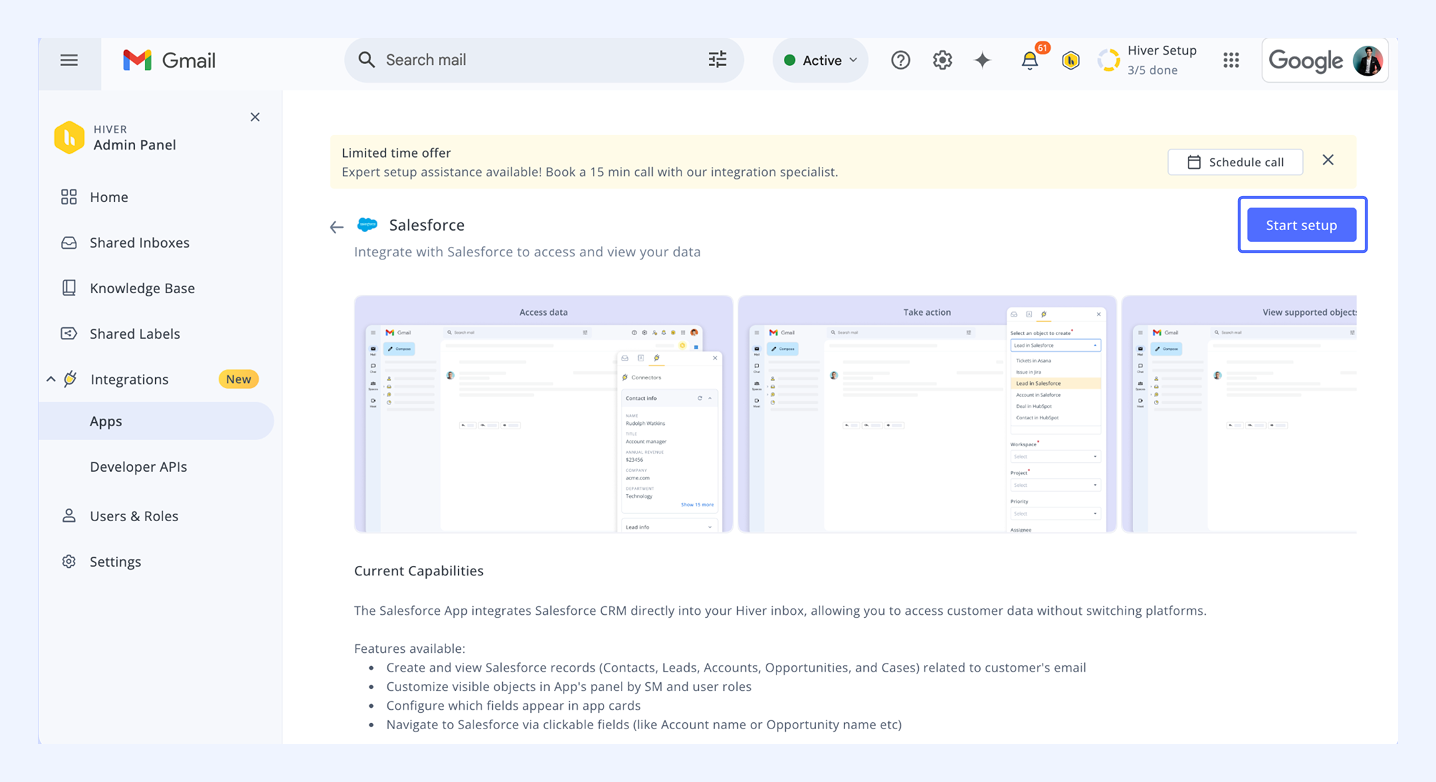1436x782 pixels.
Task: Click the Integrations menu item
Action: coord(129,379)
